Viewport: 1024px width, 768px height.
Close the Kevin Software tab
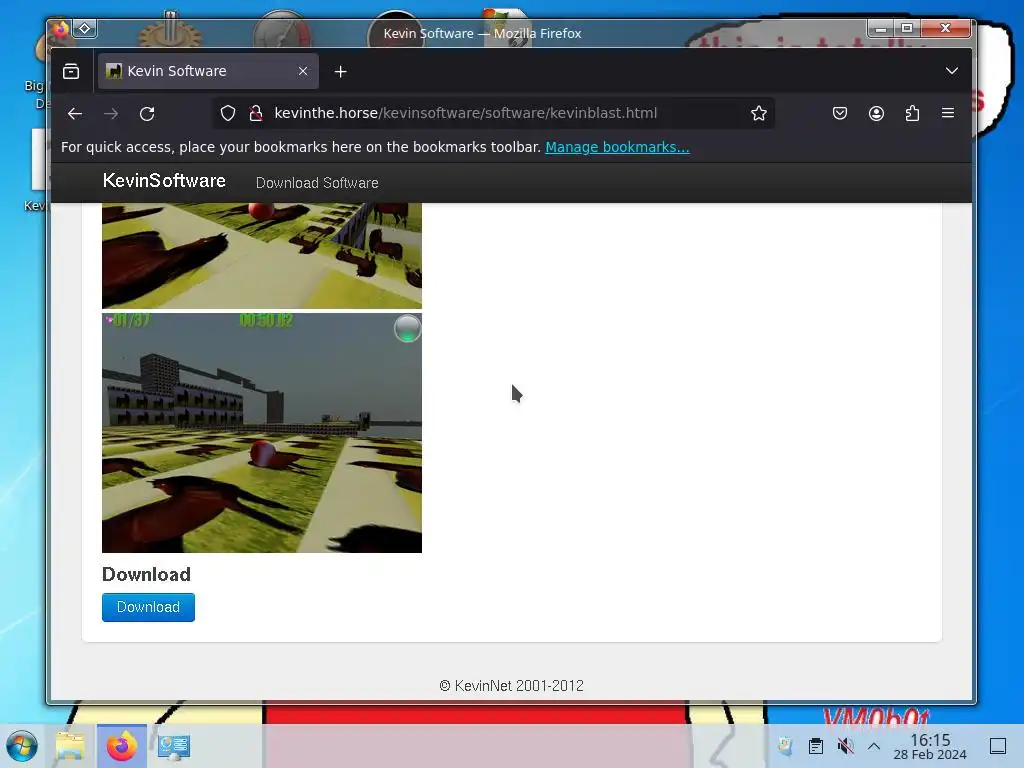tap(303, 71)
